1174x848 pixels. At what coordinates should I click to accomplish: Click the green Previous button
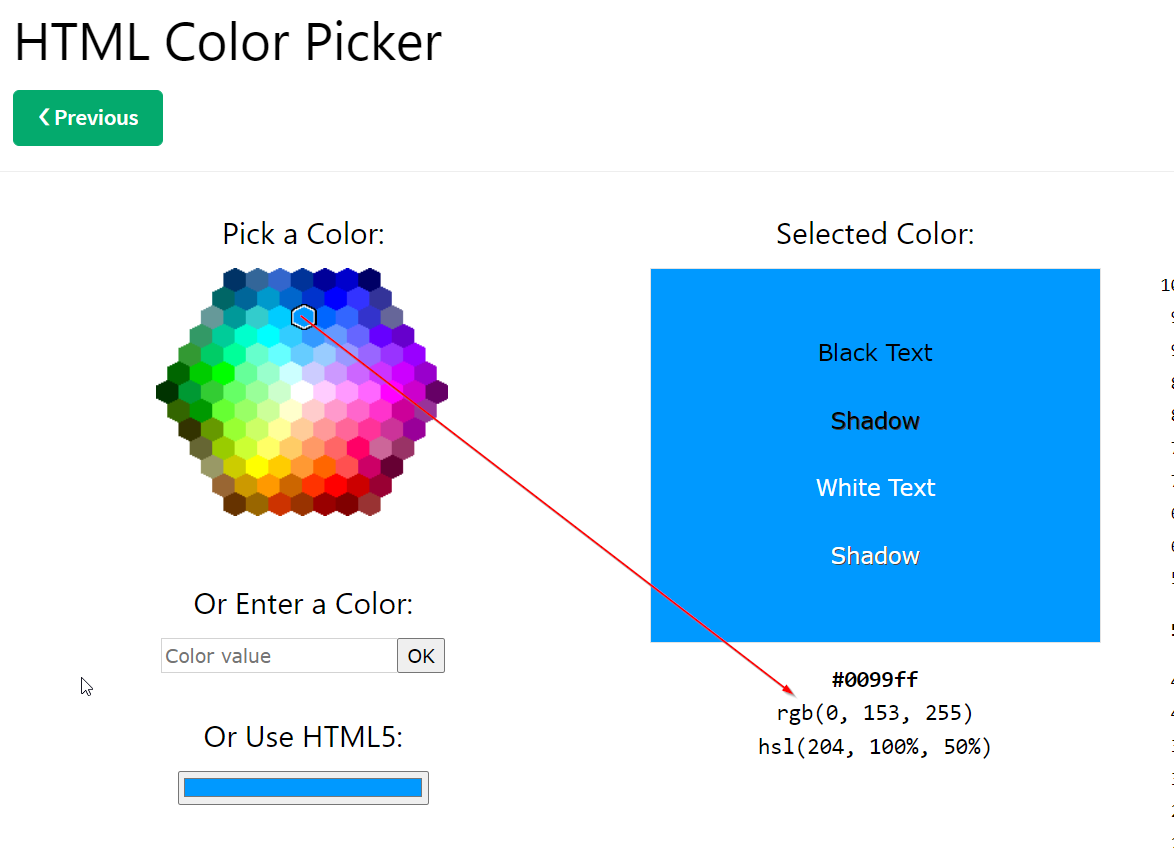click(88, 118)
